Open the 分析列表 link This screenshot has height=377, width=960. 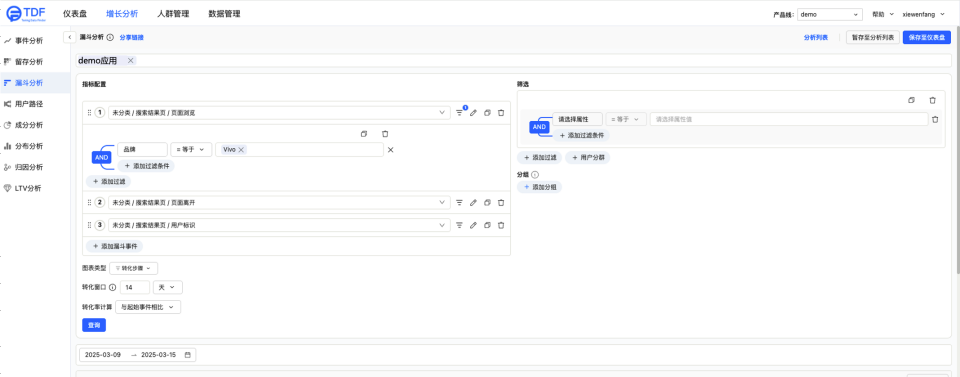pos(816,37)
